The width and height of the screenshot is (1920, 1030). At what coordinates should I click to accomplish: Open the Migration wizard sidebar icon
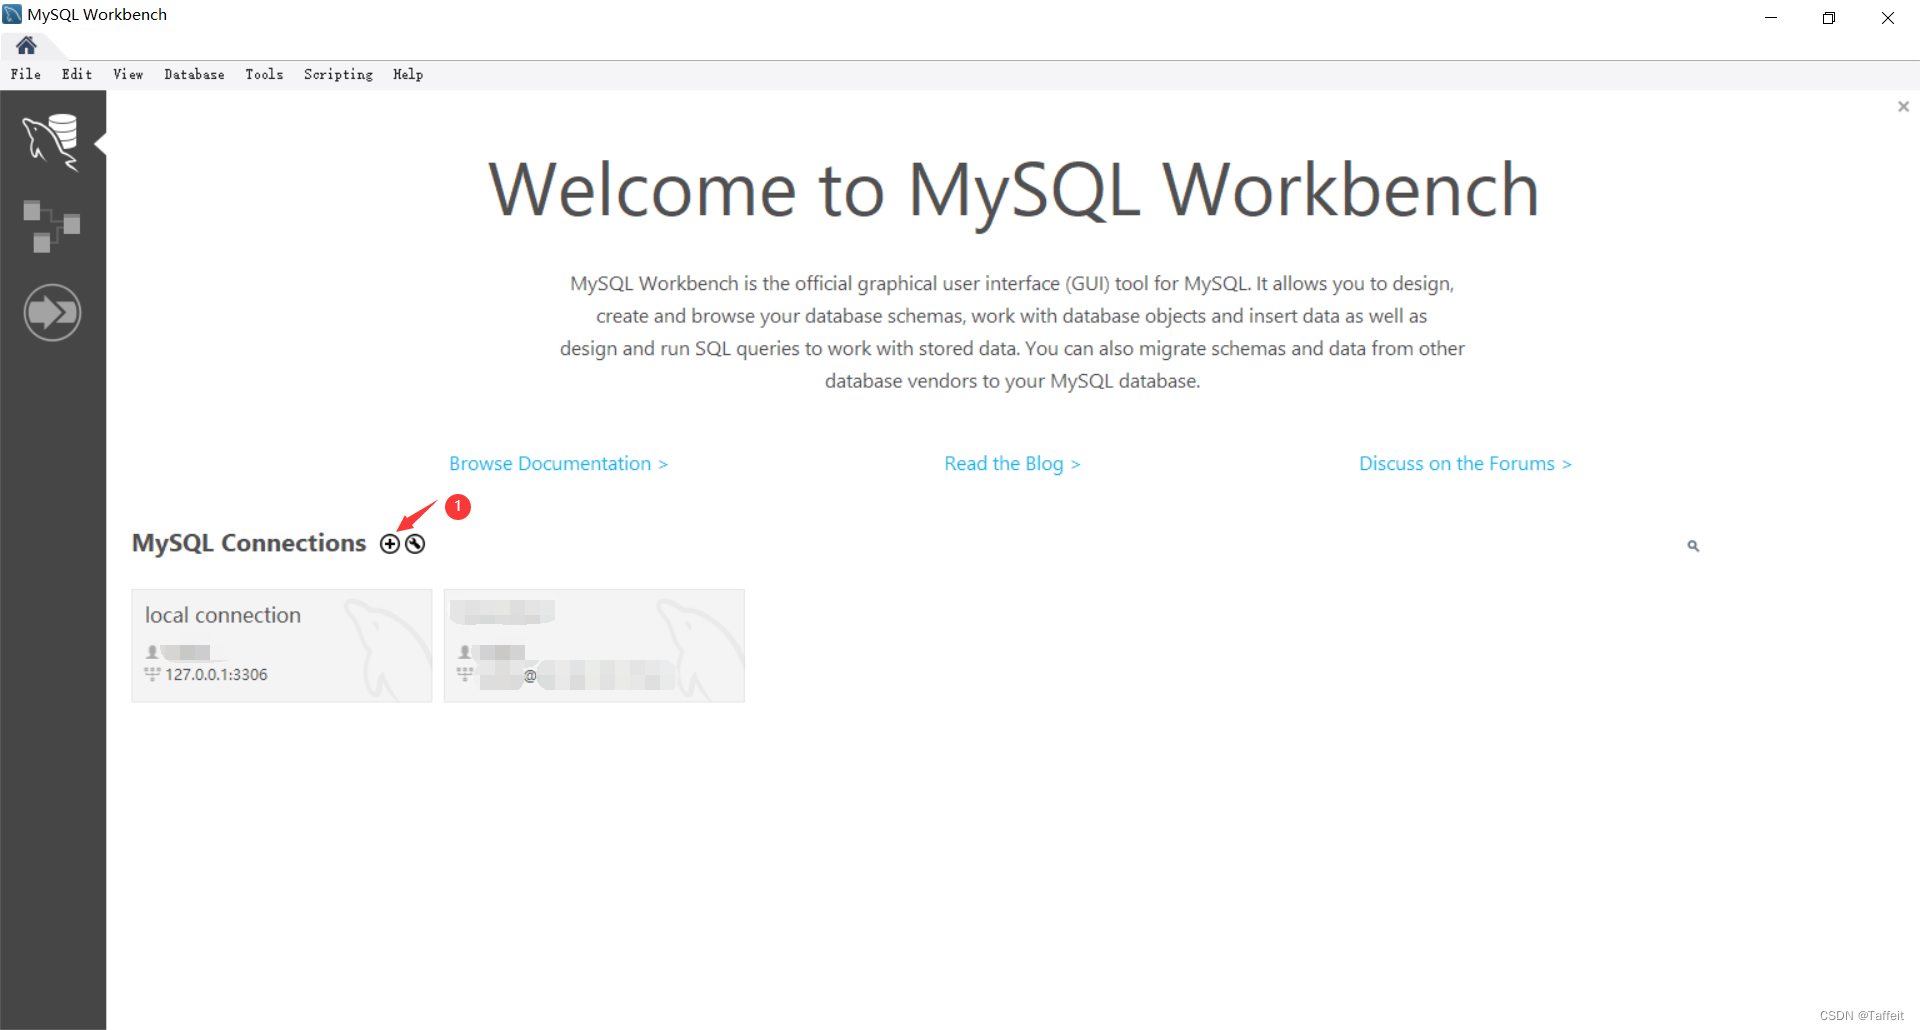click(x=53, y=312)
